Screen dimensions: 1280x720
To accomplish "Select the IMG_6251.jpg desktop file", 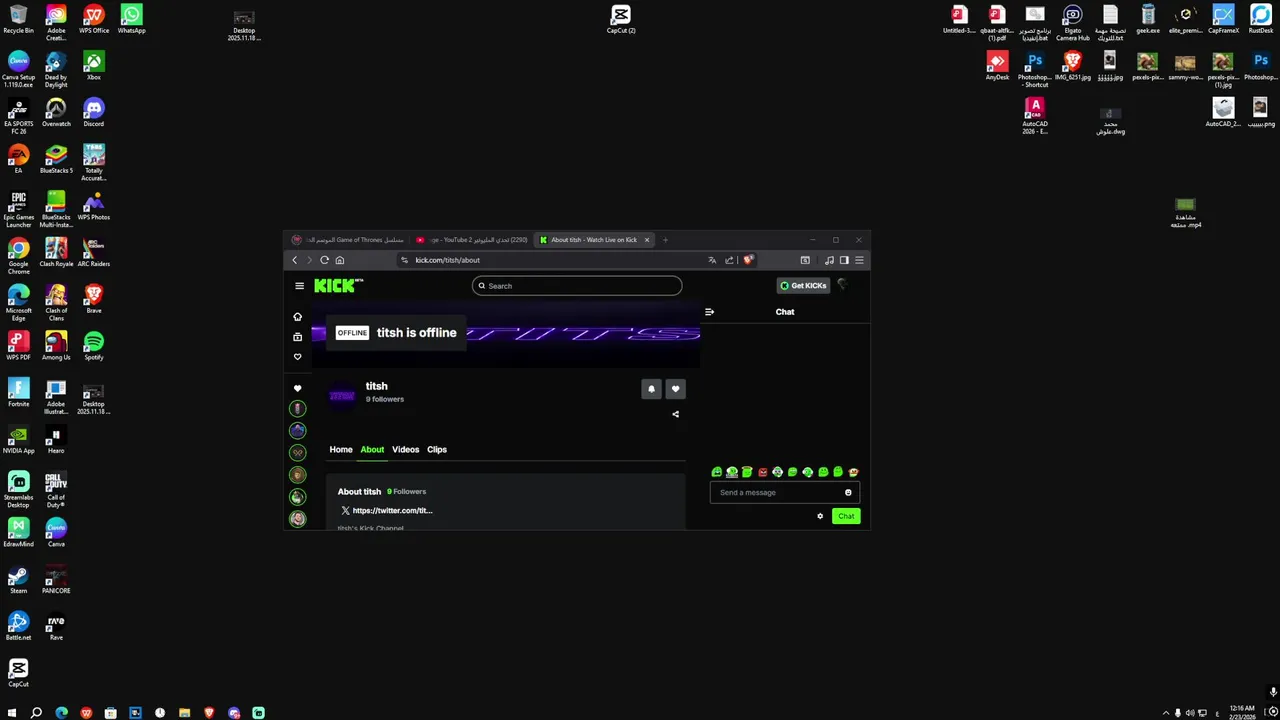I will (x=1073, y=66).
